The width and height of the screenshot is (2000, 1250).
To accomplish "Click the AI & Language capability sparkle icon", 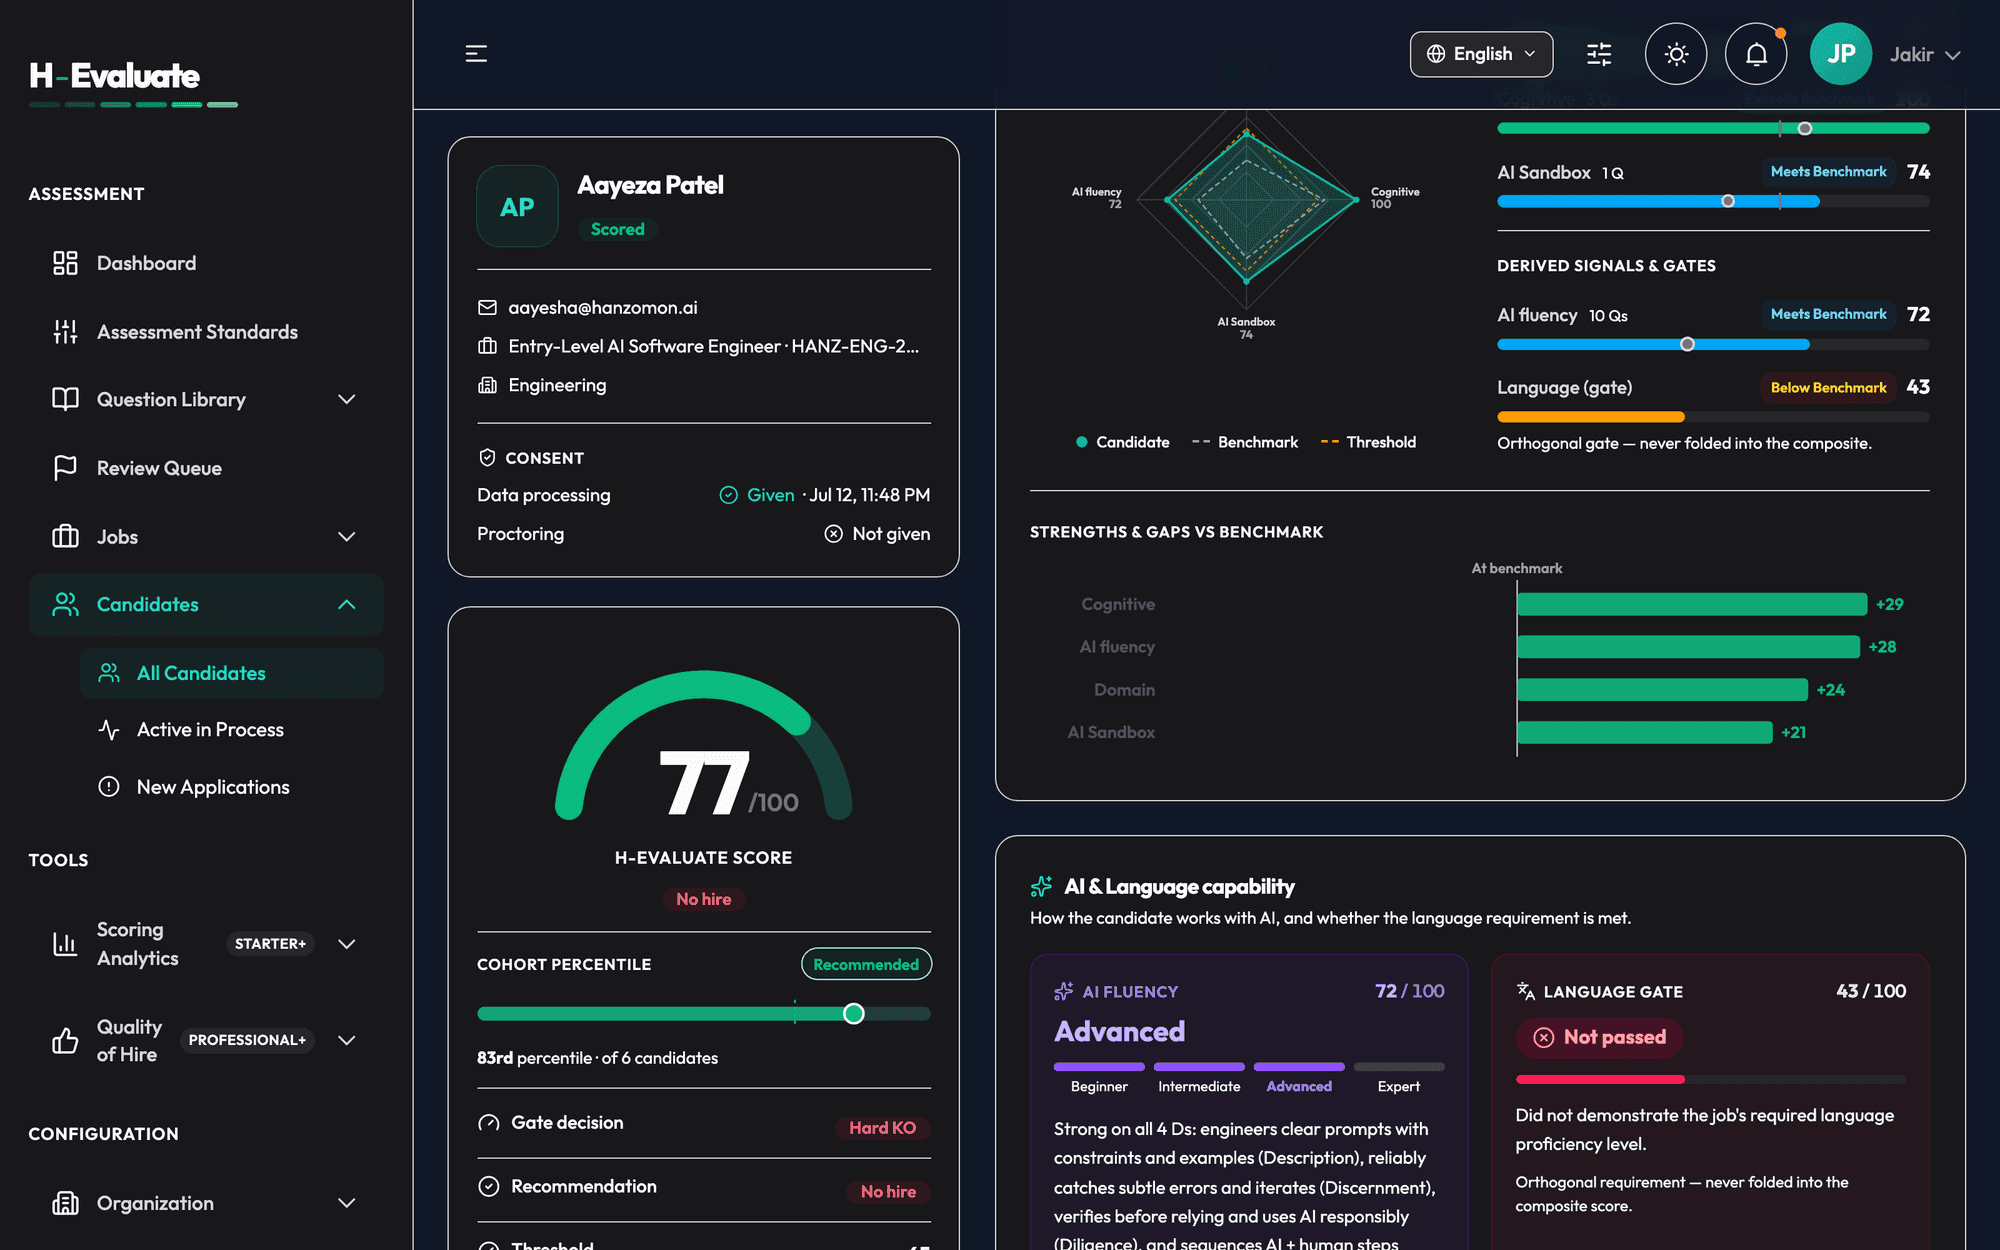I will (x=1041, y=887).
